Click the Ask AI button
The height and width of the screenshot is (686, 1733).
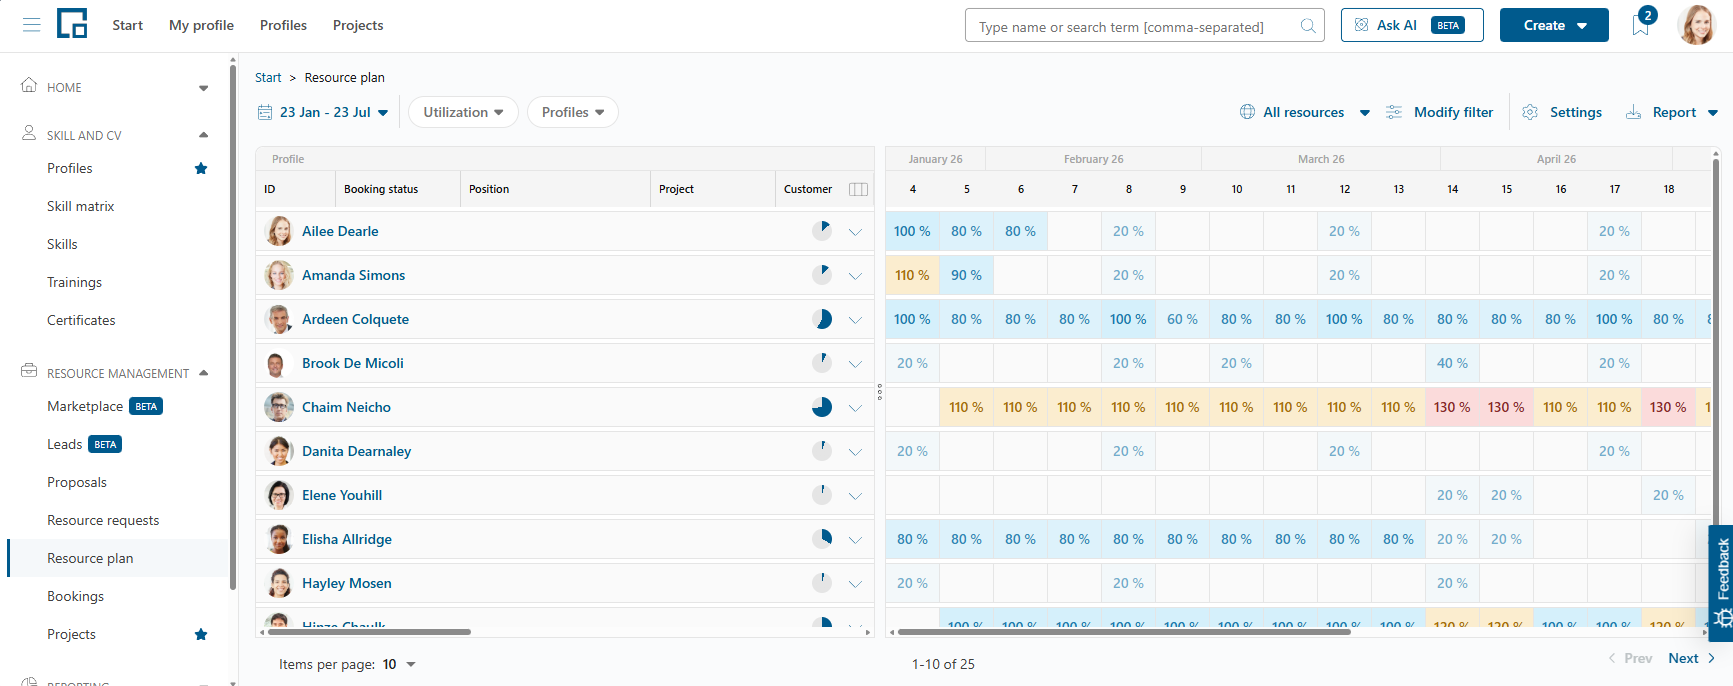(1412, 25)
